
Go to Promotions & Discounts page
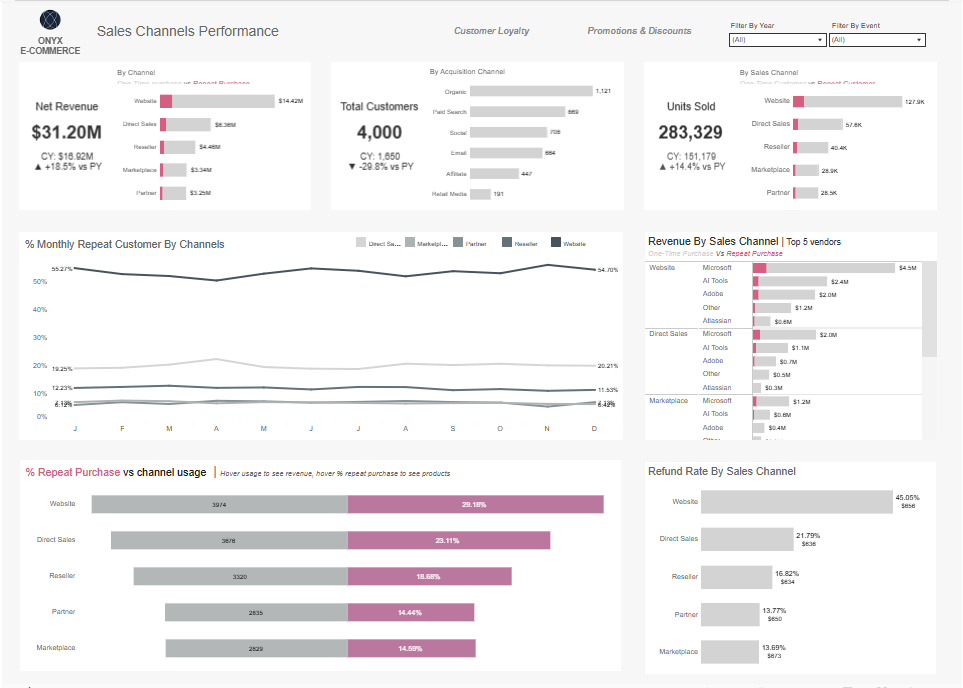(x=639, y=31)
